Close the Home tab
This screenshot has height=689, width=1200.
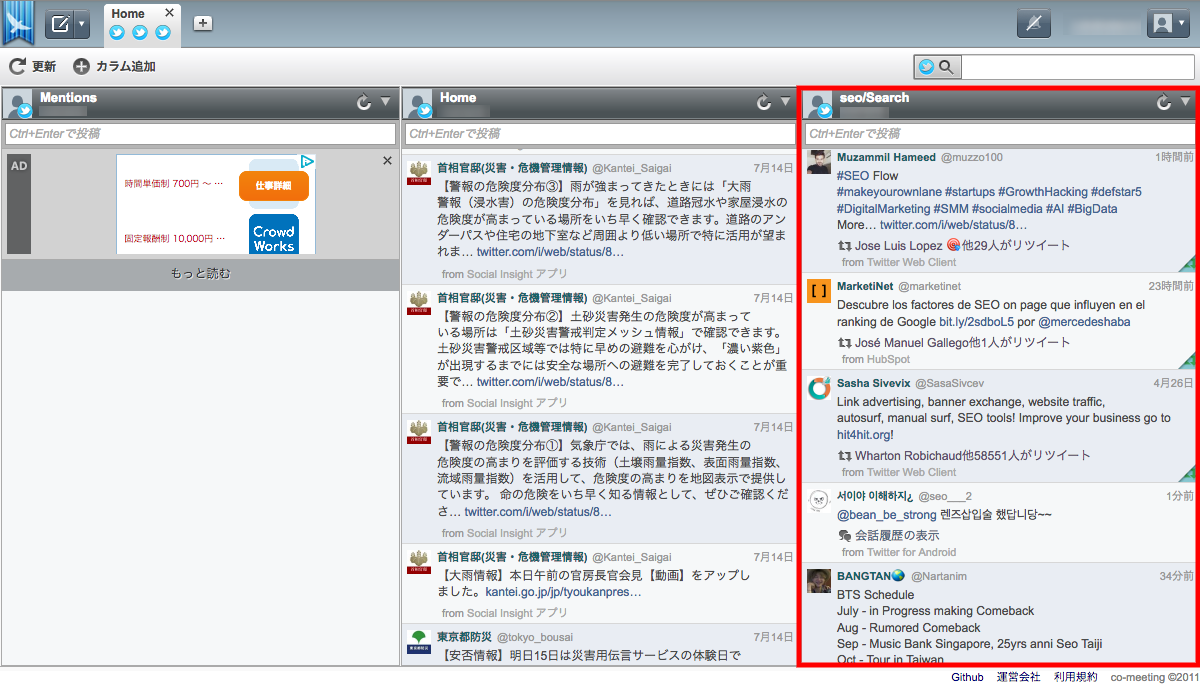pos(169,13)
